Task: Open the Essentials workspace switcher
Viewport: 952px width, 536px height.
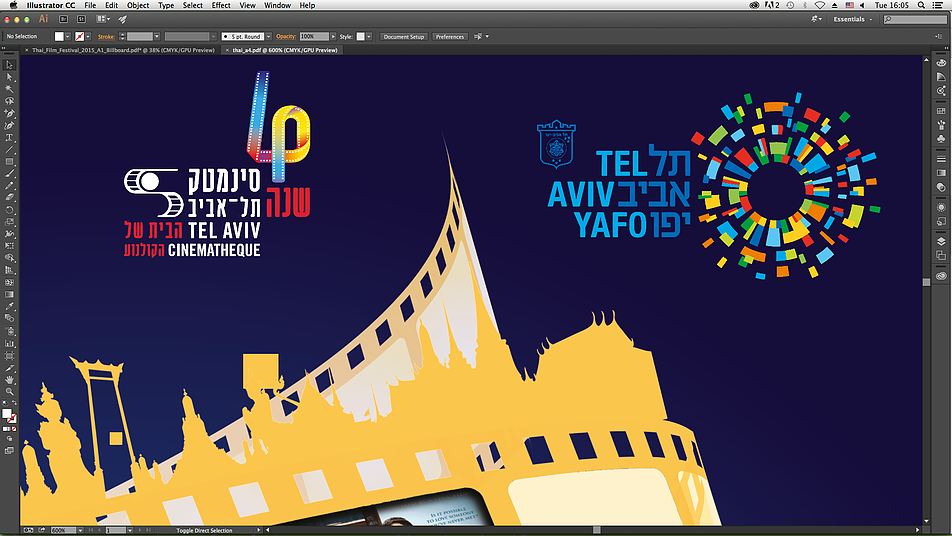Action: point(852,19)
